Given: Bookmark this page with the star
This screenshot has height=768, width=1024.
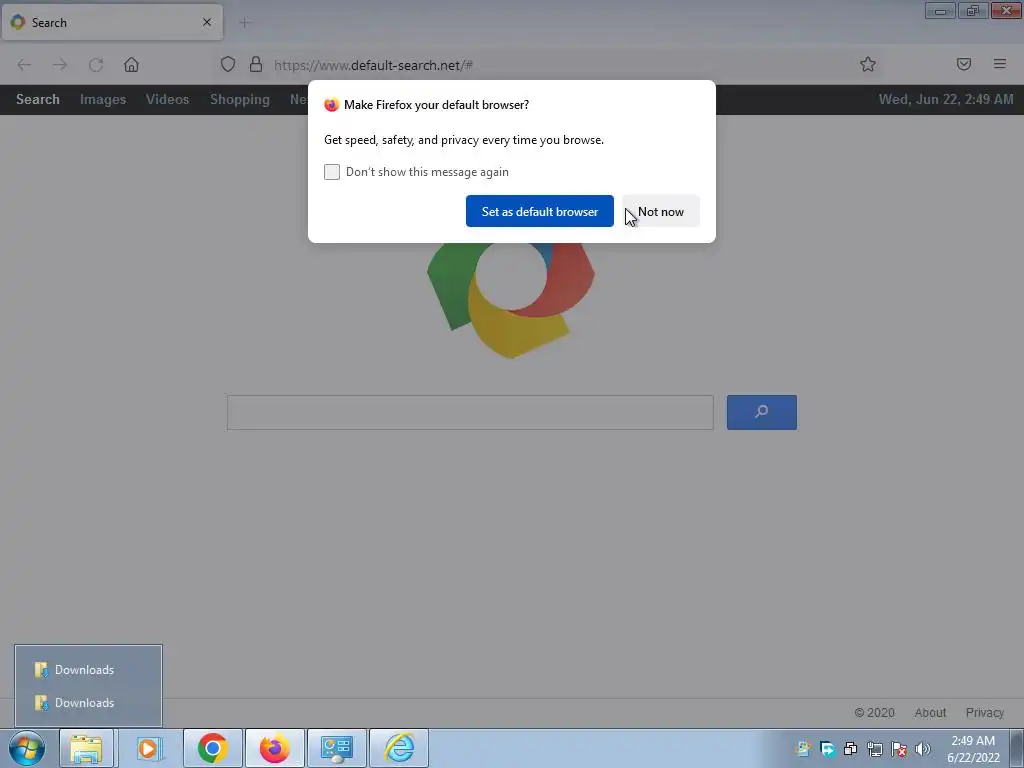Looking at the screenshot, I should (867, 65).
